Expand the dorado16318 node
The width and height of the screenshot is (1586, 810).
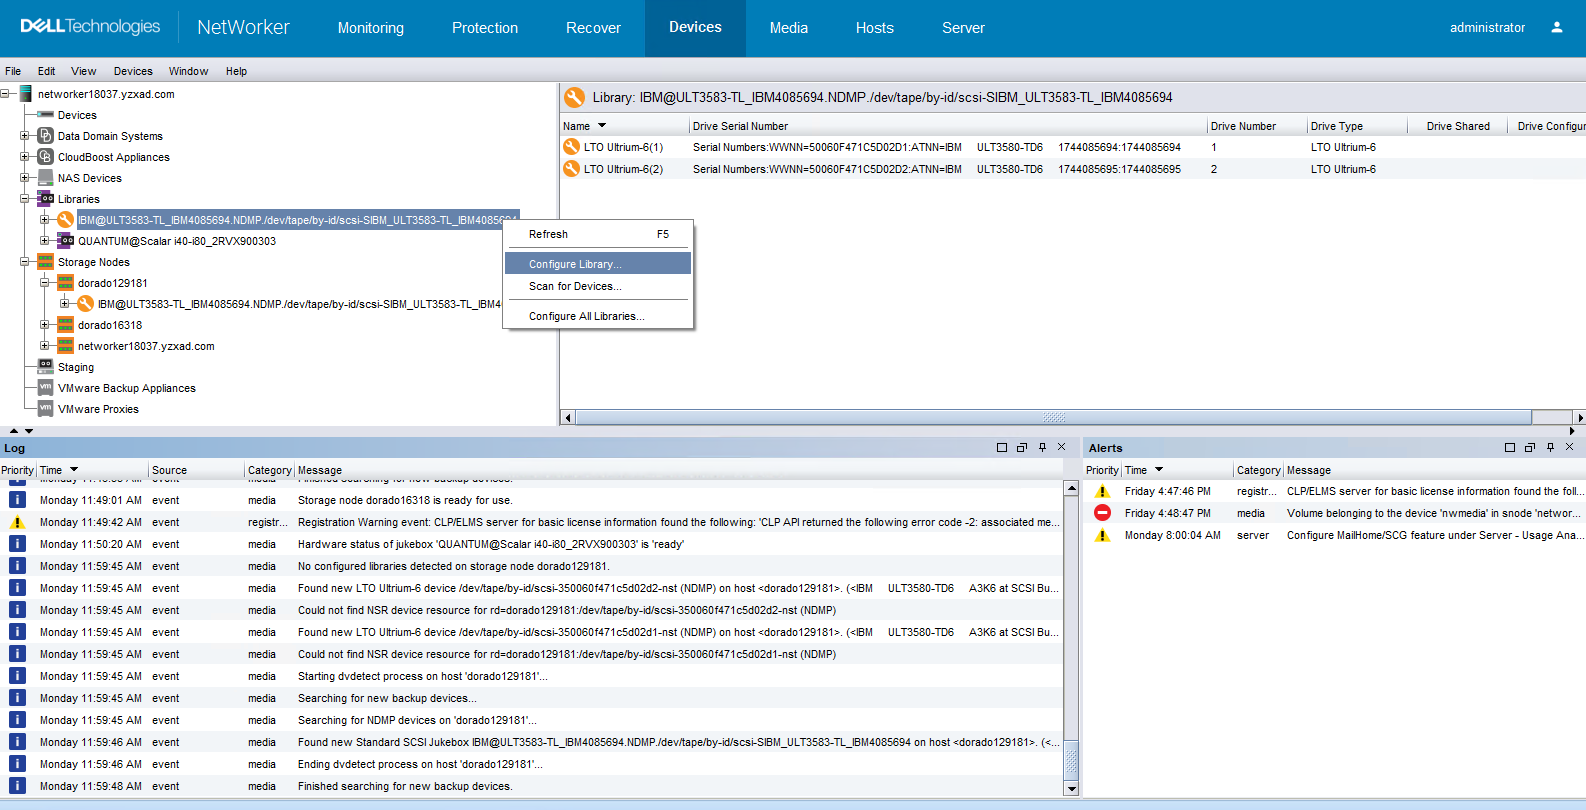[x=45, y=325]
